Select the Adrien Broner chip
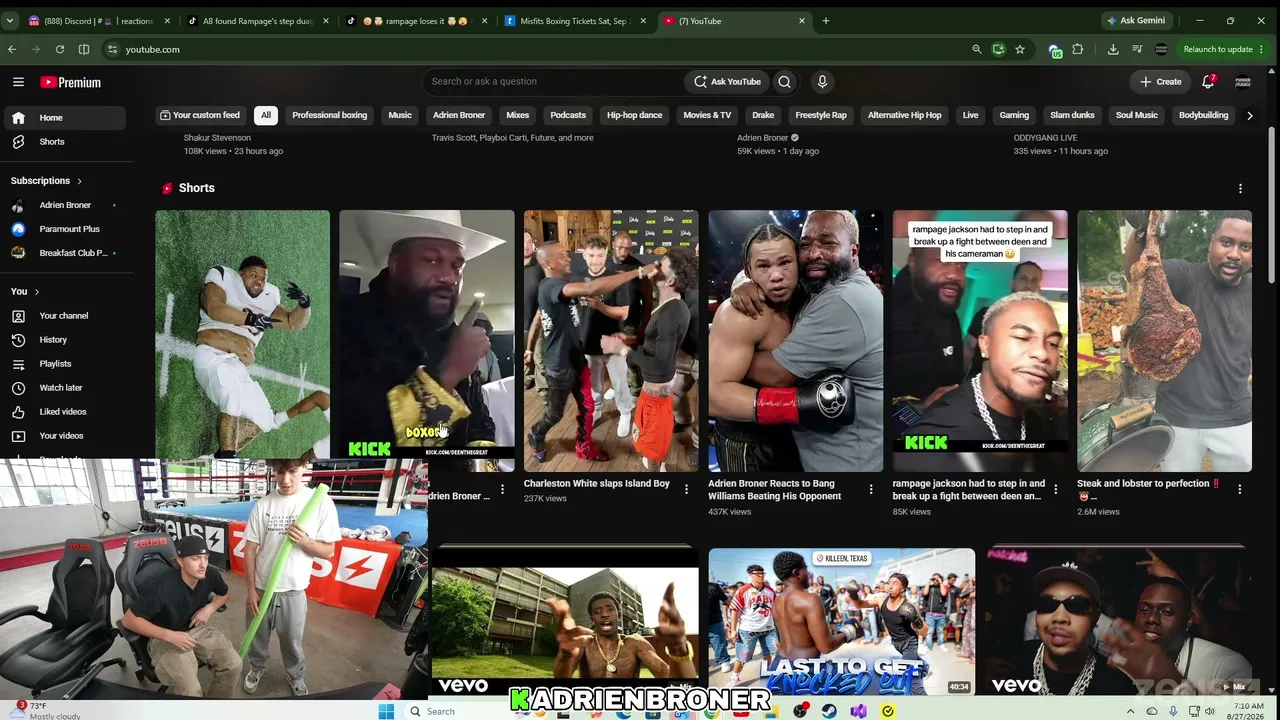Viewport: 1280px width, 720px height. 459,115
